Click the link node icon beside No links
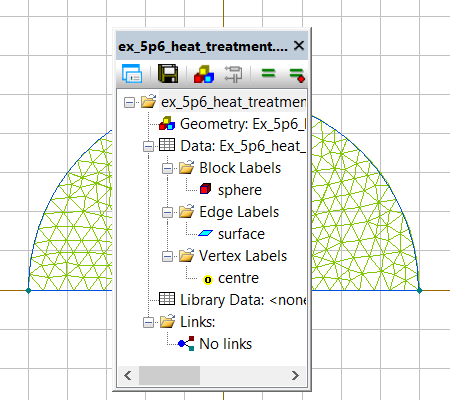This screenshot has height=400, width=450. click(x=186, y=343)
